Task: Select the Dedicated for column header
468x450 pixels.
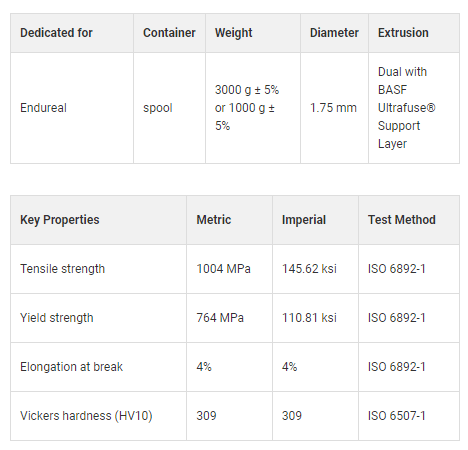Action: [x=56, y=33]
